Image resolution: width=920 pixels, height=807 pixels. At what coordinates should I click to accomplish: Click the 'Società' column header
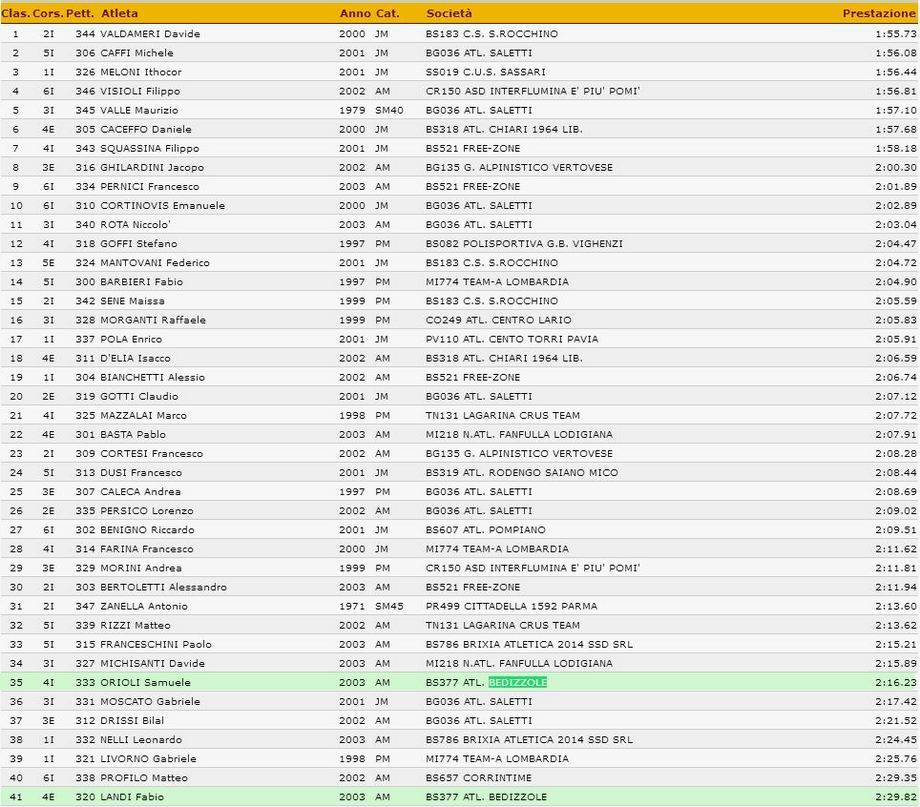[449, 13]
